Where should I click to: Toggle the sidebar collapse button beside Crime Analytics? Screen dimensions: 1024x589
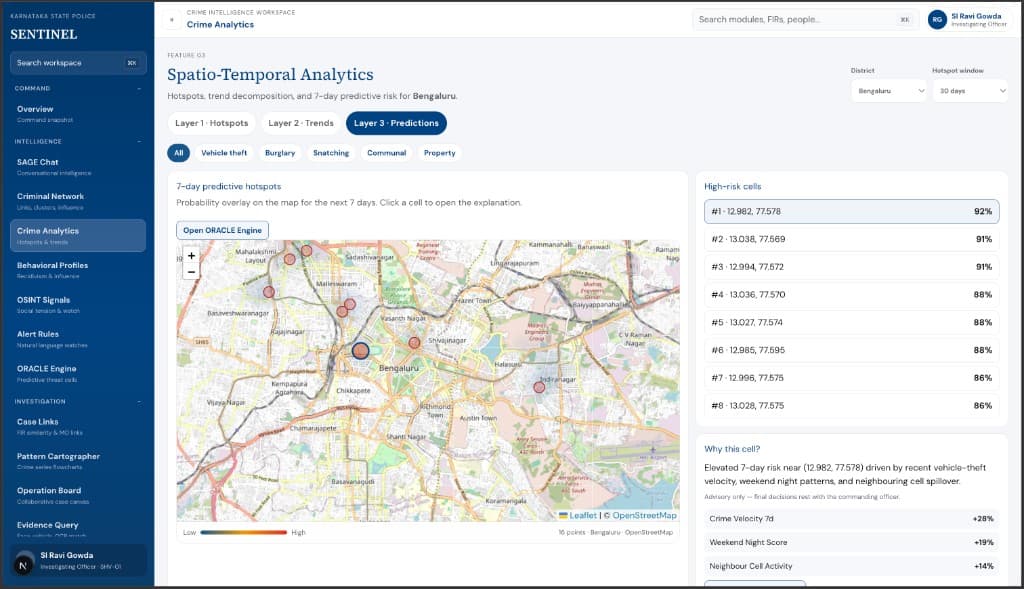tap(172, 20)
